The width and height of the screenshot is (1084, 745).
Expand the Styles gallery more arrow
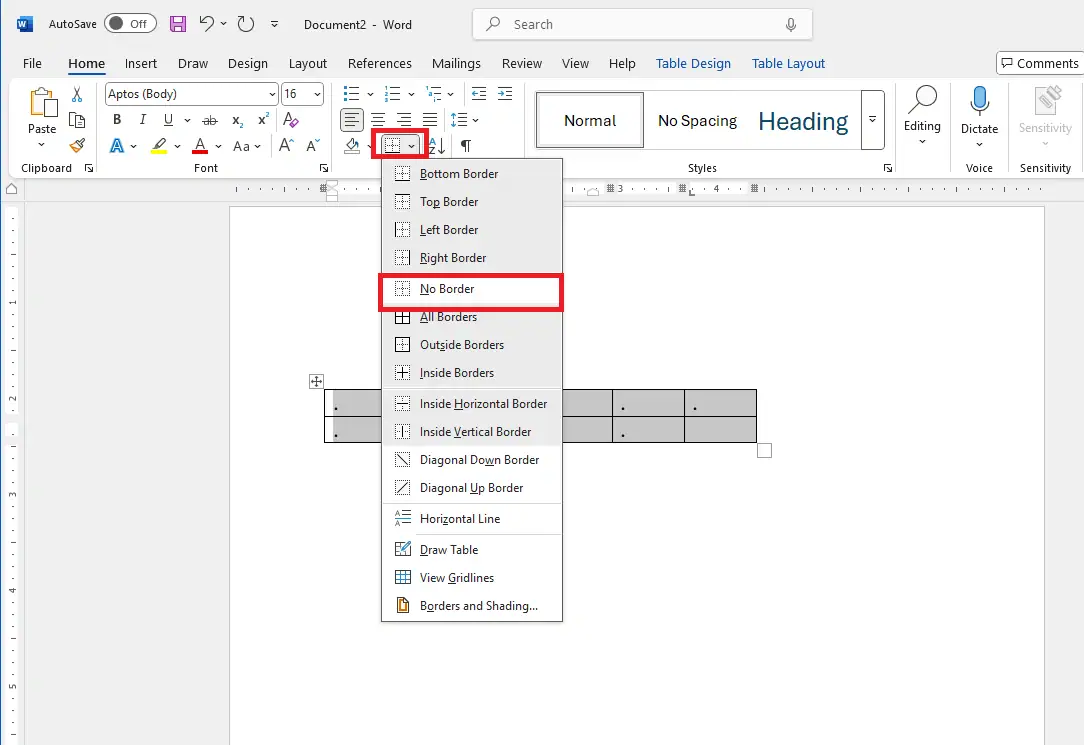[x=873, y=120]
